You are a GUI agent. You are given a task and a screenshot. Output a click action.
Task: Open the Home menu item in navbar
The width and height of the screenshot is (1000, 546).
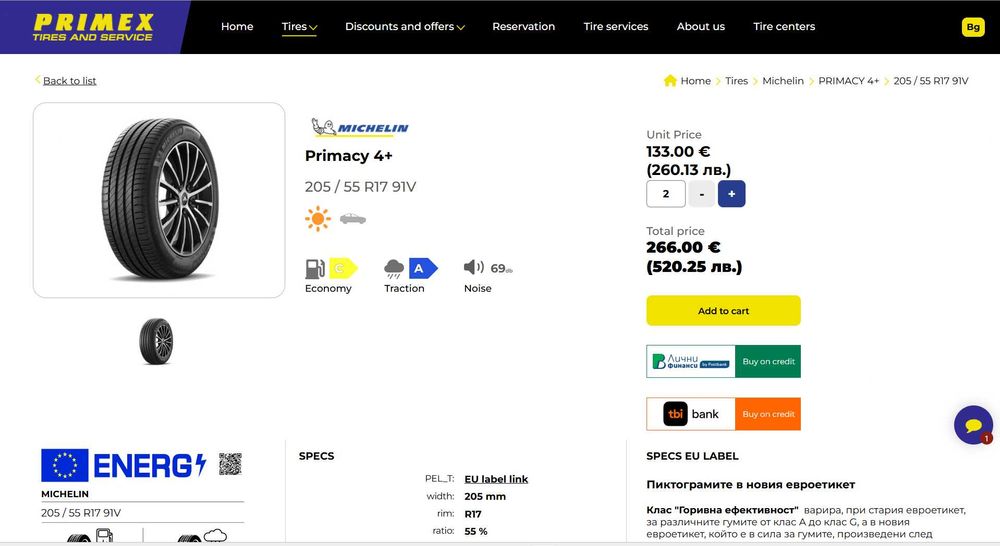click(237, 26)
